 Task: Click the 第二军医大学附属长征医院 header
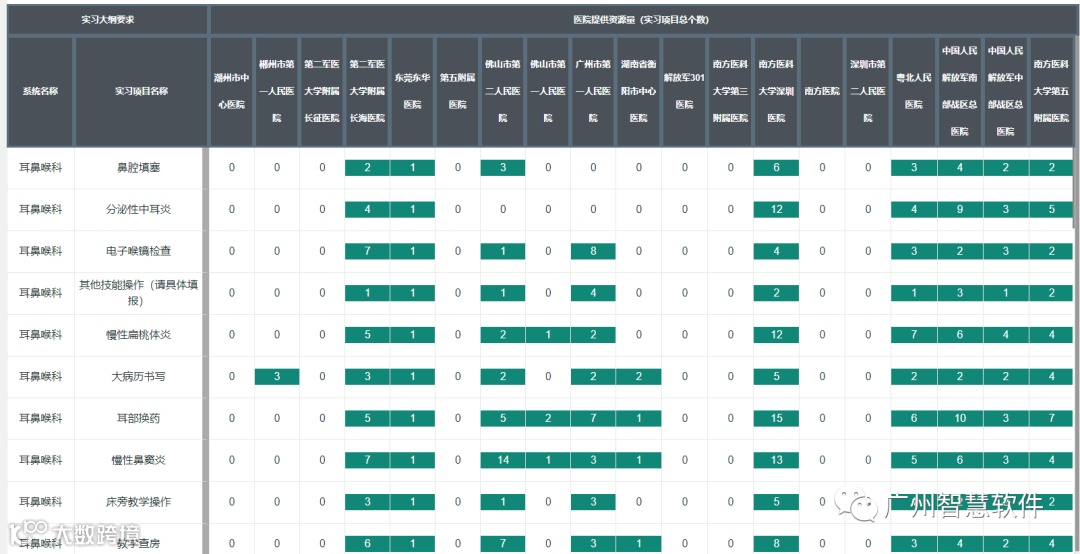322,91
